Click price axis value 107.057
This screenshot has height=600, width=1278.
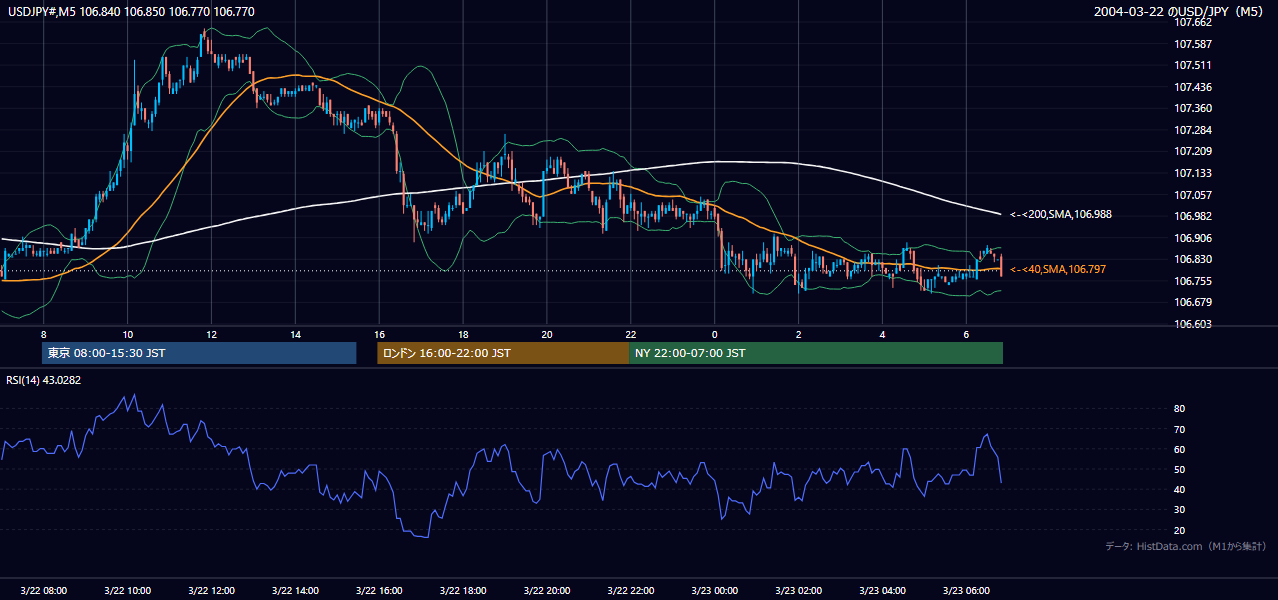coord(1194,195)
